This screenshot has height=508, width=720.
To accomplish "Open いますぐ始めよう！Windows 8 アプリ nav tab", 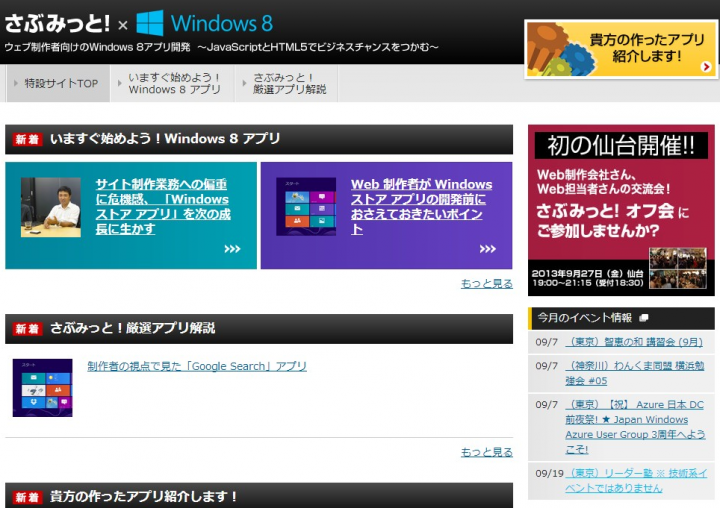I will pos(173,83).
